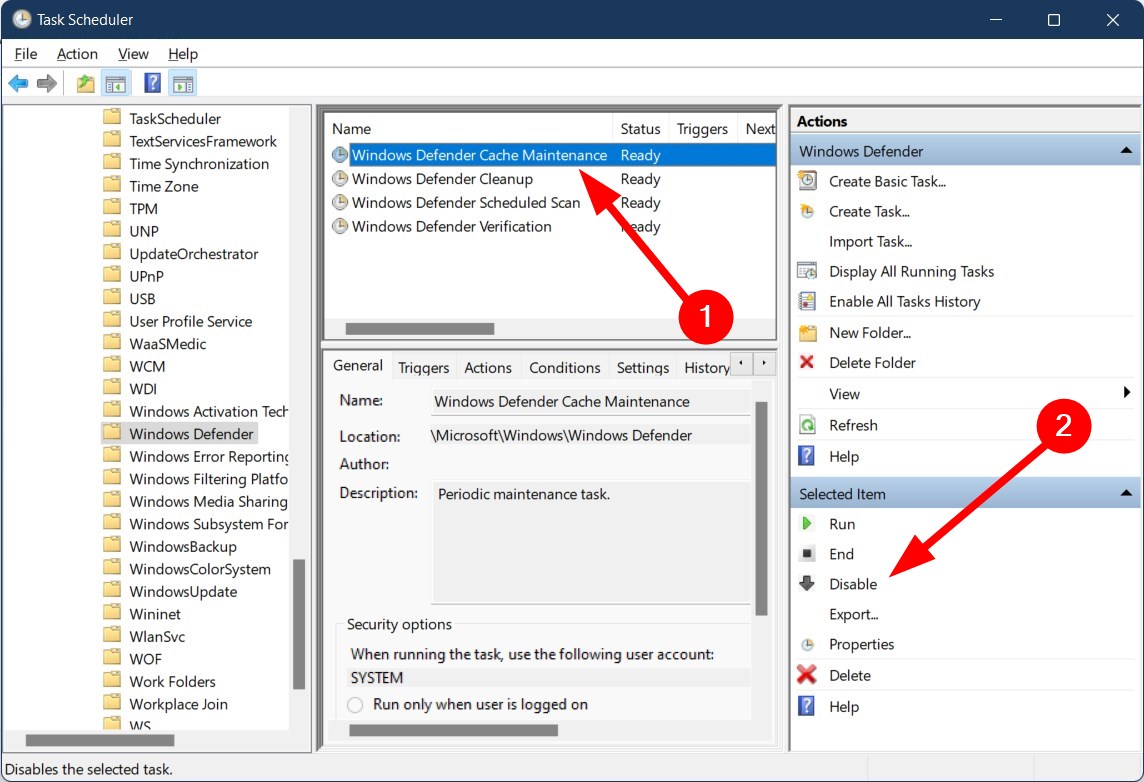Switch to the General tab
This screenshot has height=782, width=1144.
(358, 365)
